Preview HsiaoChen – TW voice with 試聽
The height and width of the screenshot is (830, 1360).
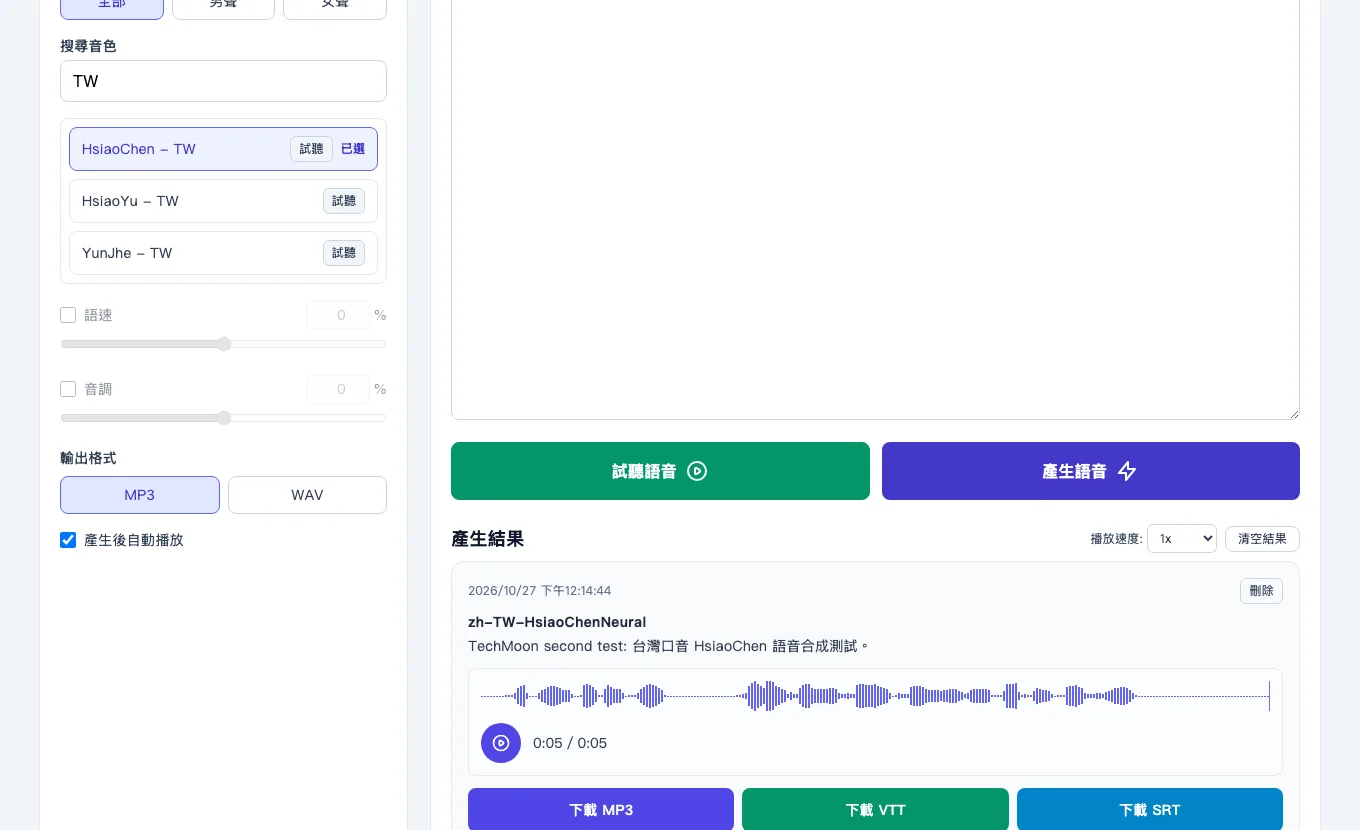tap(312, 149)
